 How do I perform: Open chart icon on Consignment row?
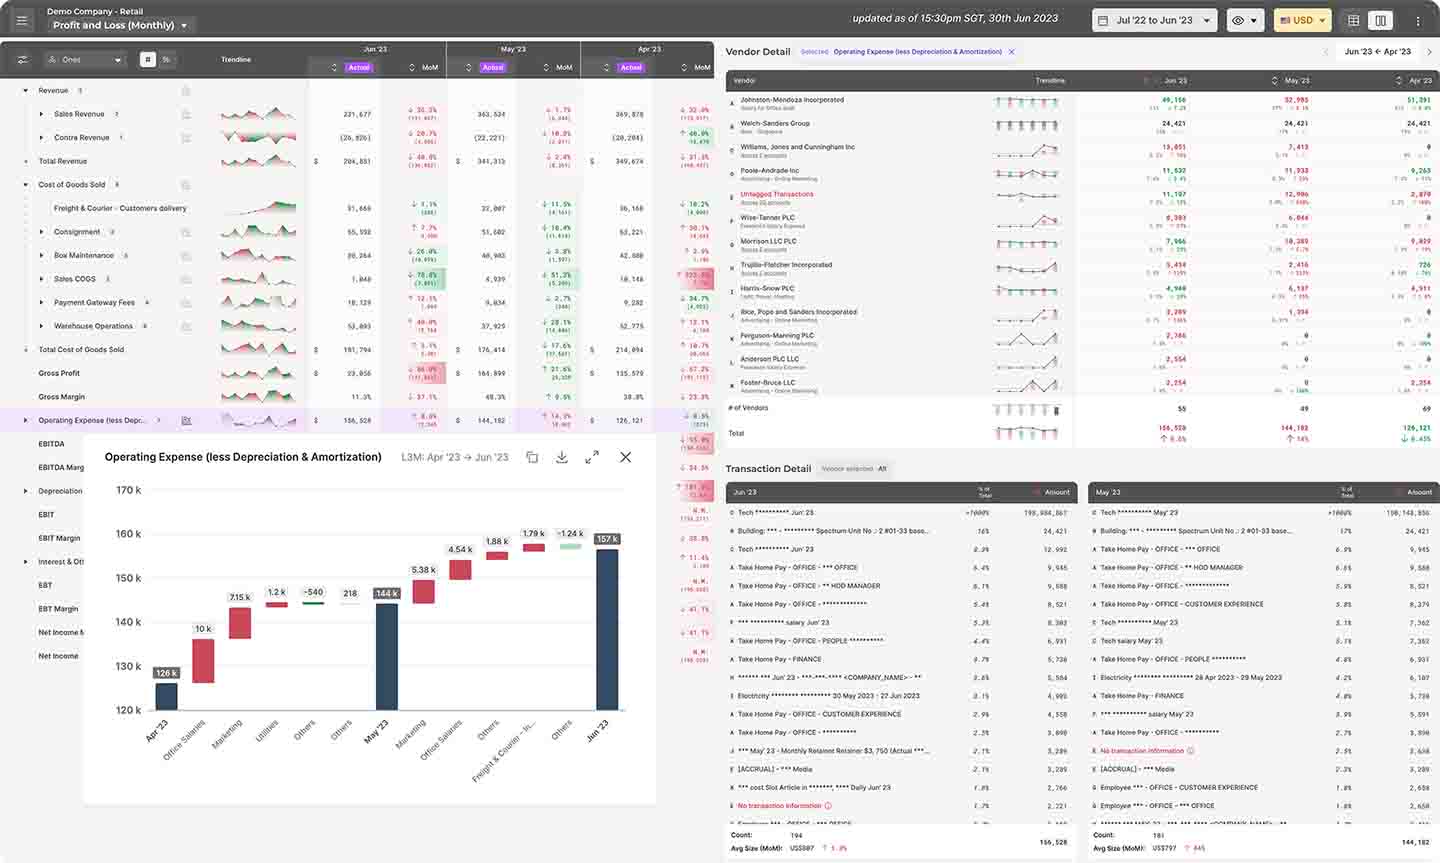coord(186,232)
